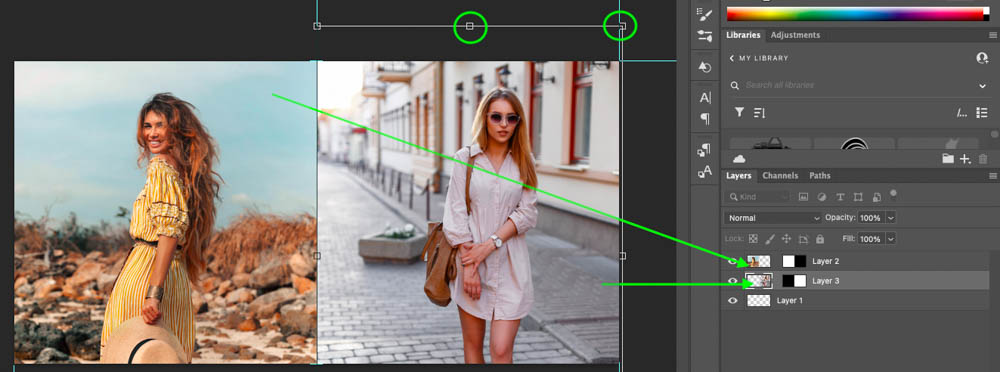
Task: Open the Character panel icon
Action: [705, 98]
